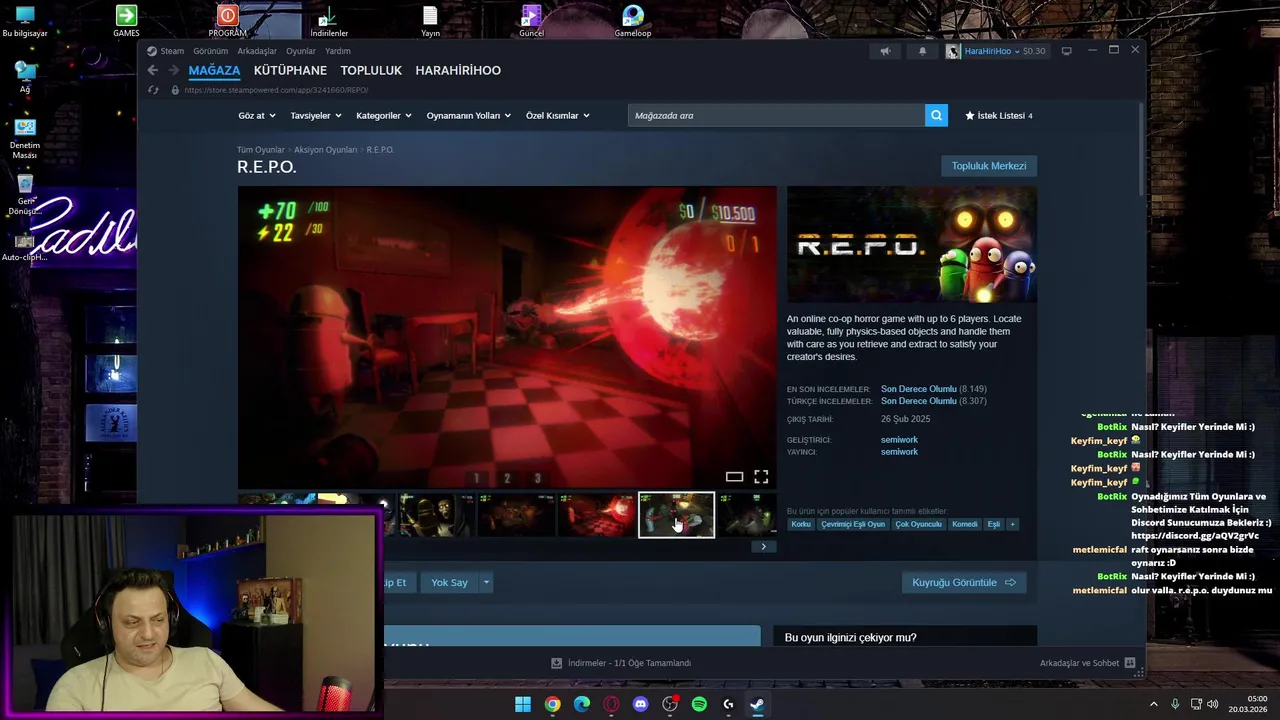Expand Göz at dropdown
The height and width of the screenshot is (720, 1280).
255,115
